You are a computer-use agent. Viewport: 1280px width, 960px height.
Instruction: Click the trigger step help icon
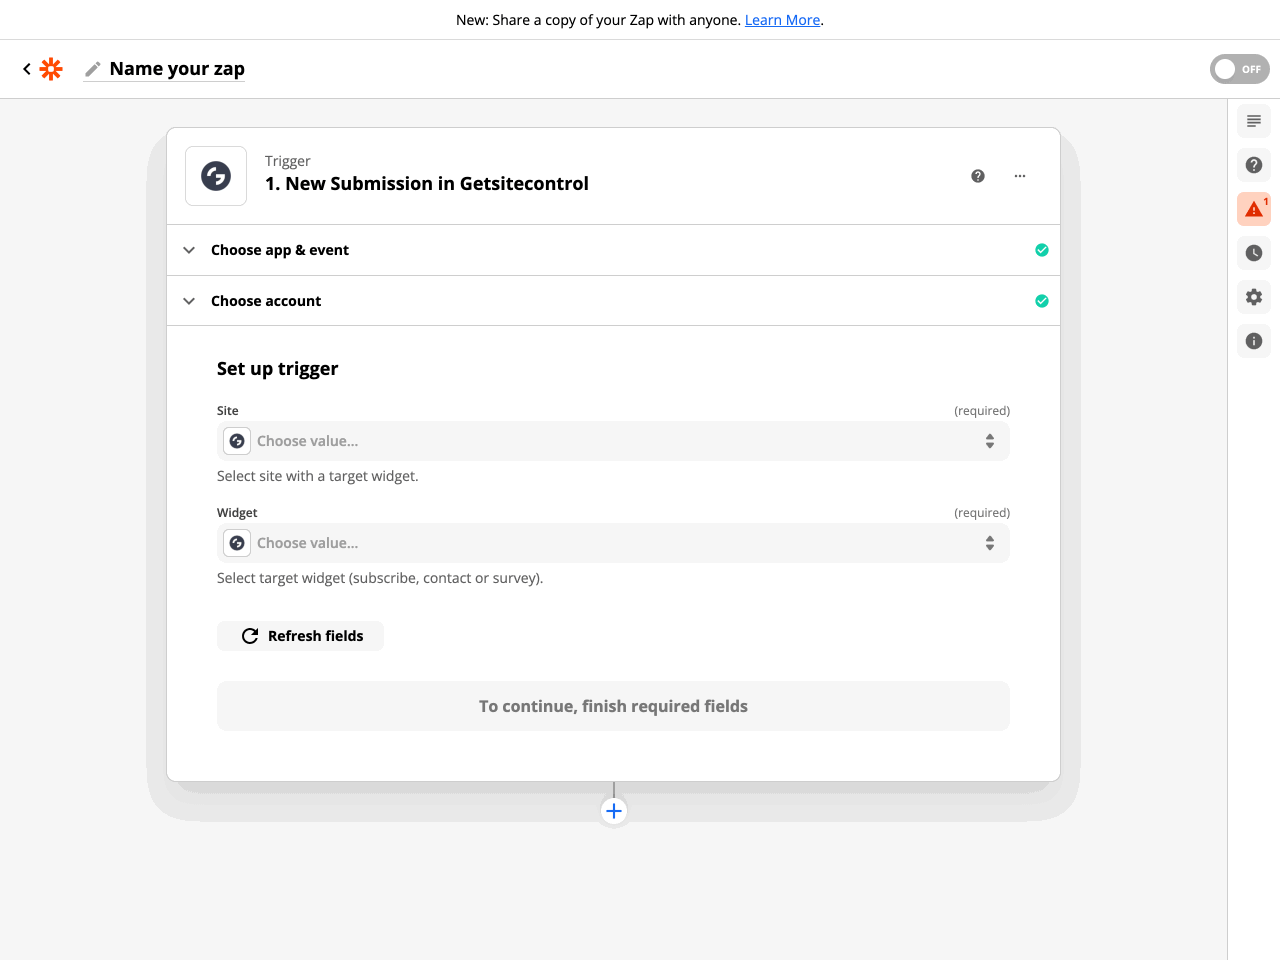pos(978,176)
